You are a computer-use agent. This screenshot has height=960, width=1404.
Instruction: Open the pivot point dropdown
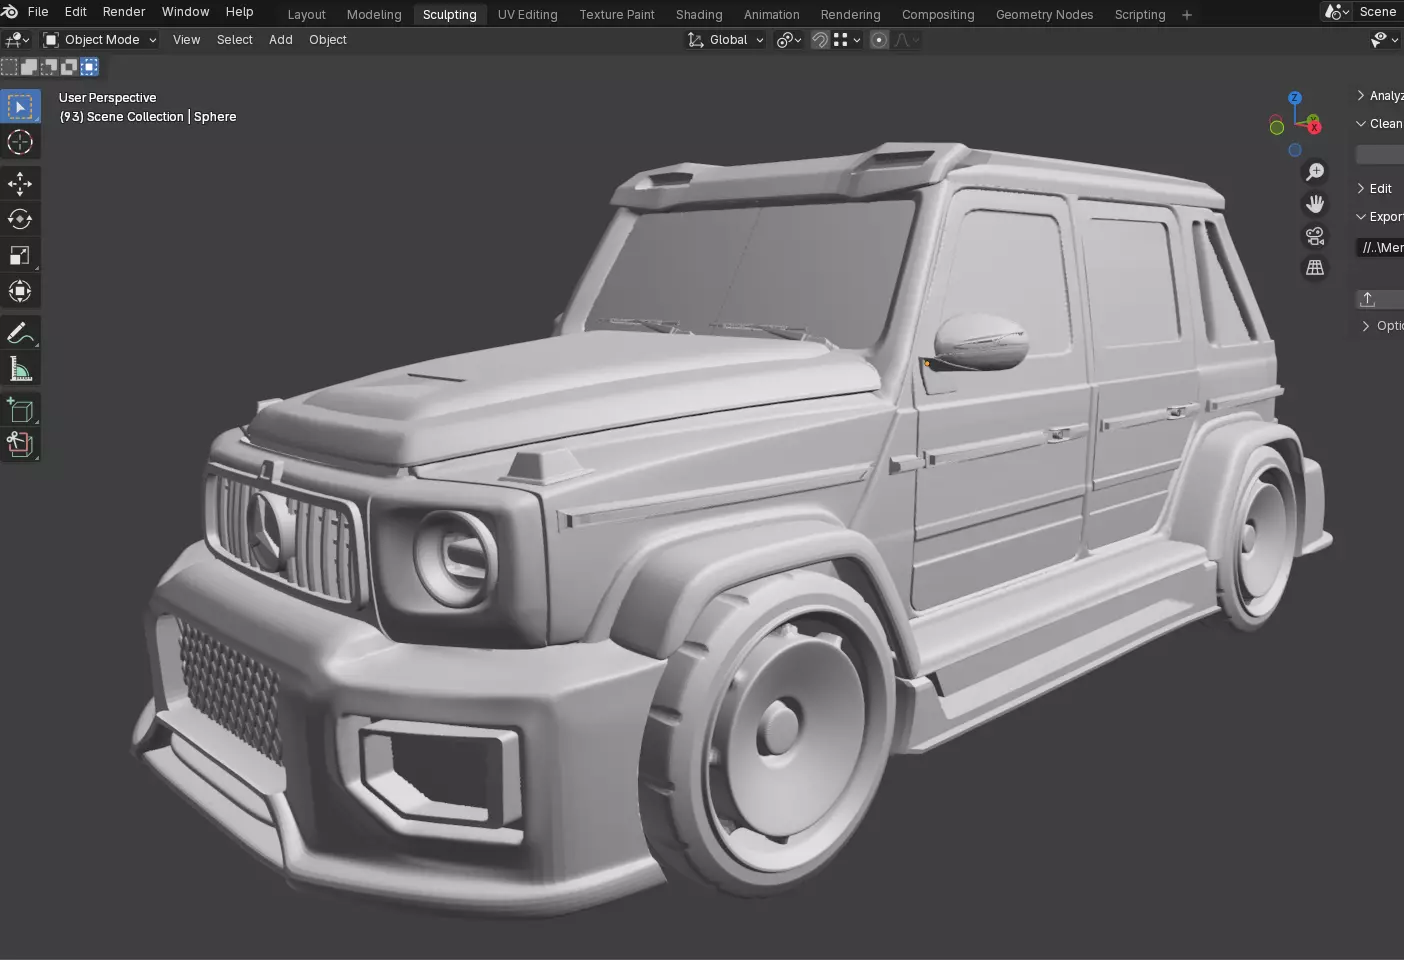pyautogui.click(x=789, y=40)
